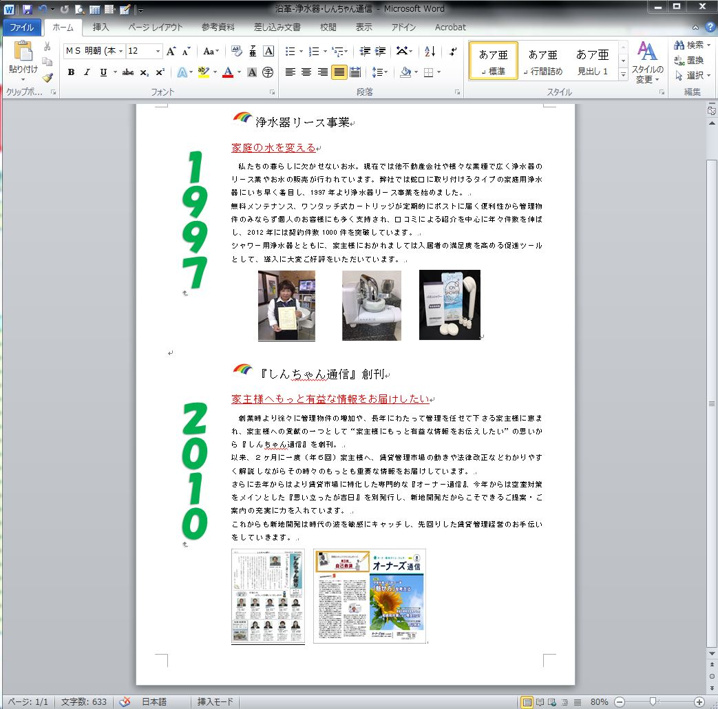Select the sunflower newsletter thumbnail image
This screenshot has height=709, width=718.
(x=369, y=596)
